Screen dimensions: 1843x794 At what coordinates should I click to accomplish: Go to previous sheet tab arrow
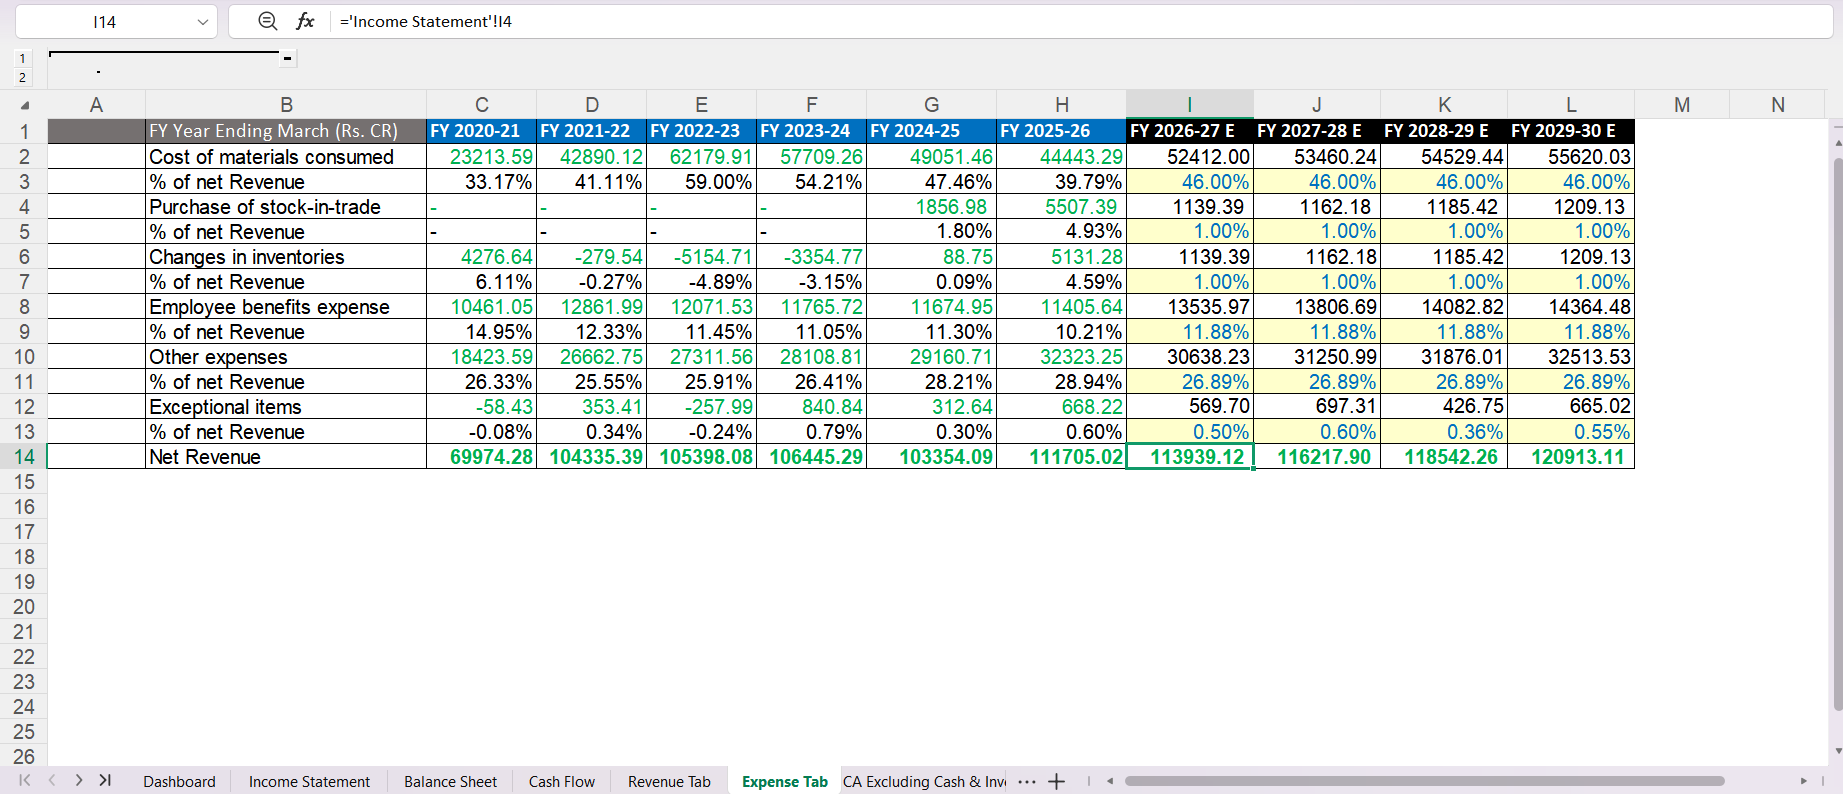(x=52, y=781)
